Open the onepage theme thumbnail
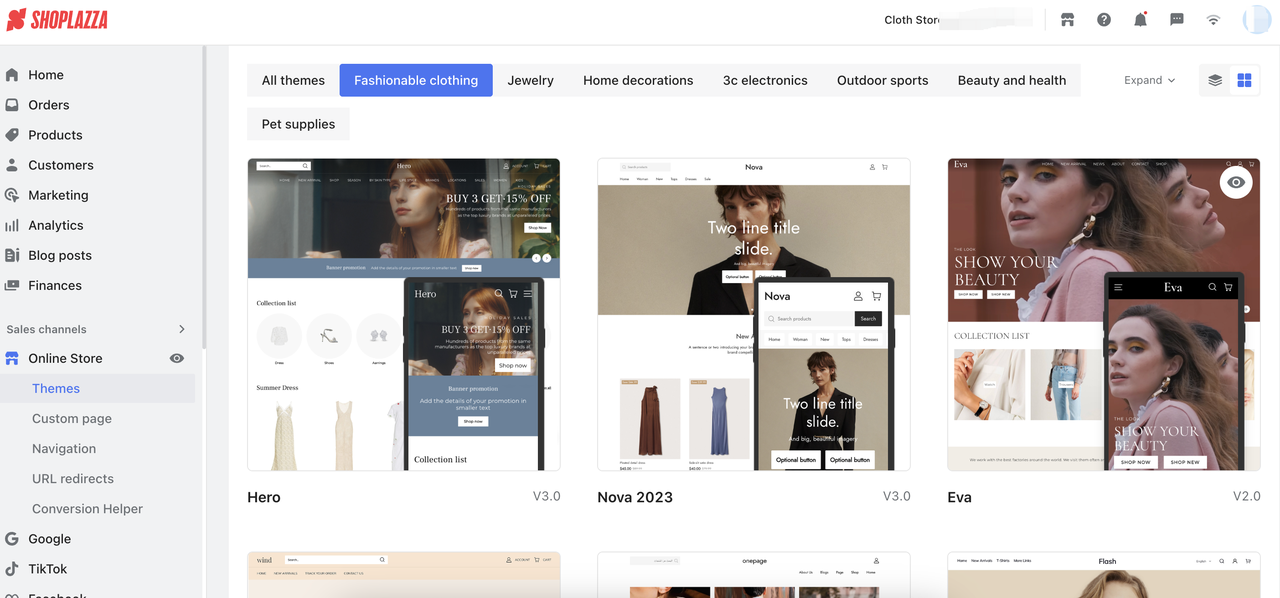 point(754,575)
